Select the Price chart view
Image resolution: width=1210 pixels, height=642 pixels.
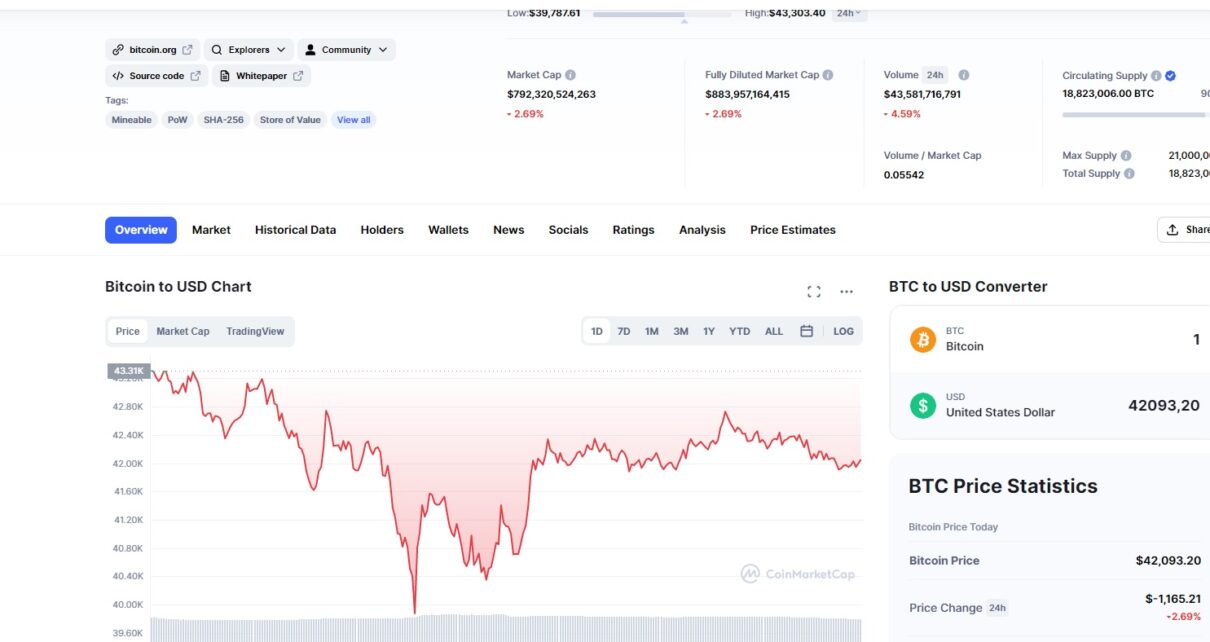tap(128, 332)
